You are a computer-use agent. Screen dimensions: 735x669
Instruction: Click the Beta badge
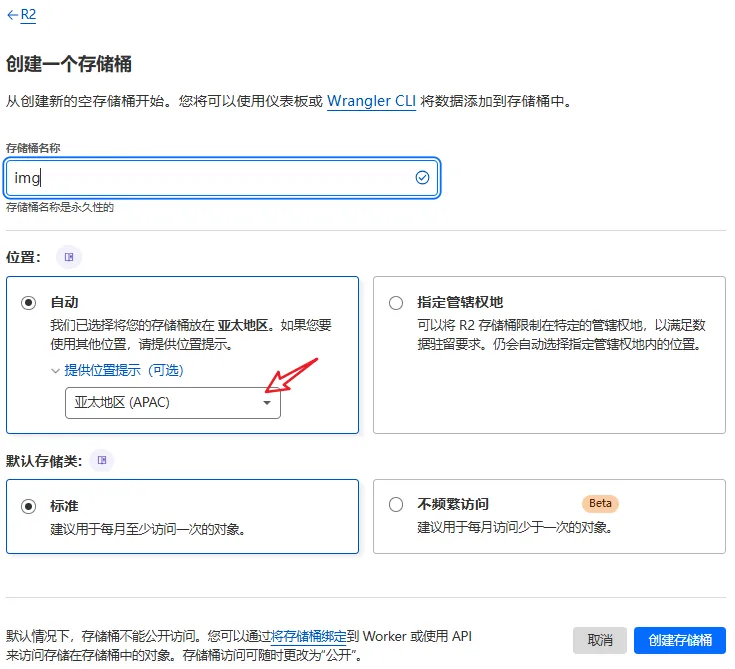click(600, 504)
